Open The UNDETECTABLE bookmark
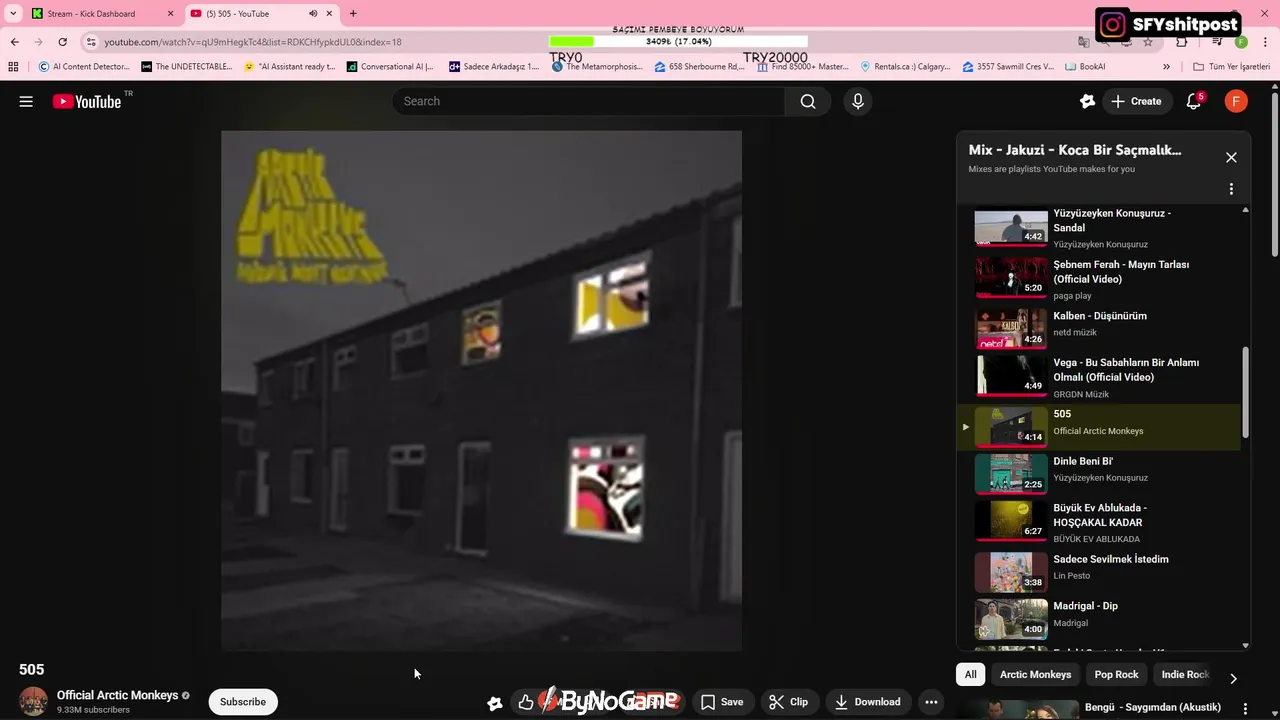The image size is (1280, 720). pyautogui.click(x=186, y=67)
